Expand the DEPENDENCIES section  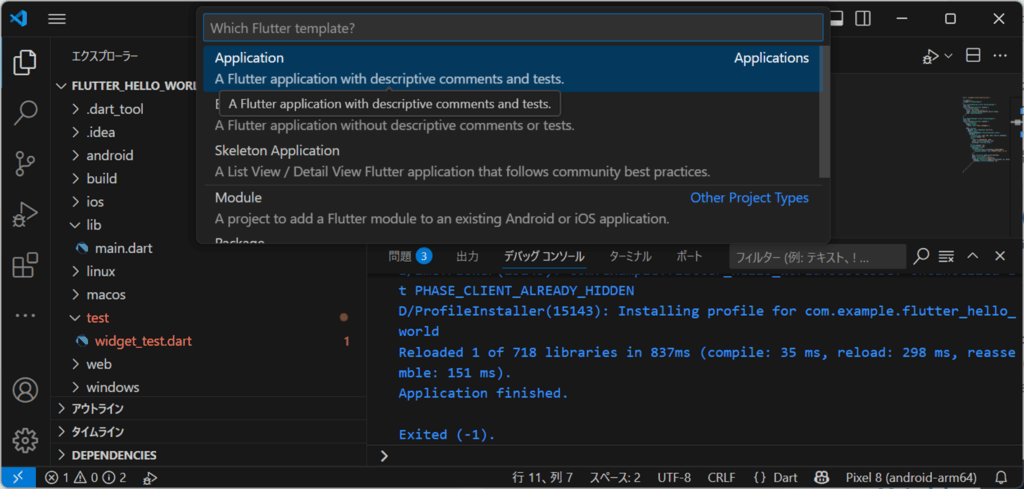tap(208, 455)
